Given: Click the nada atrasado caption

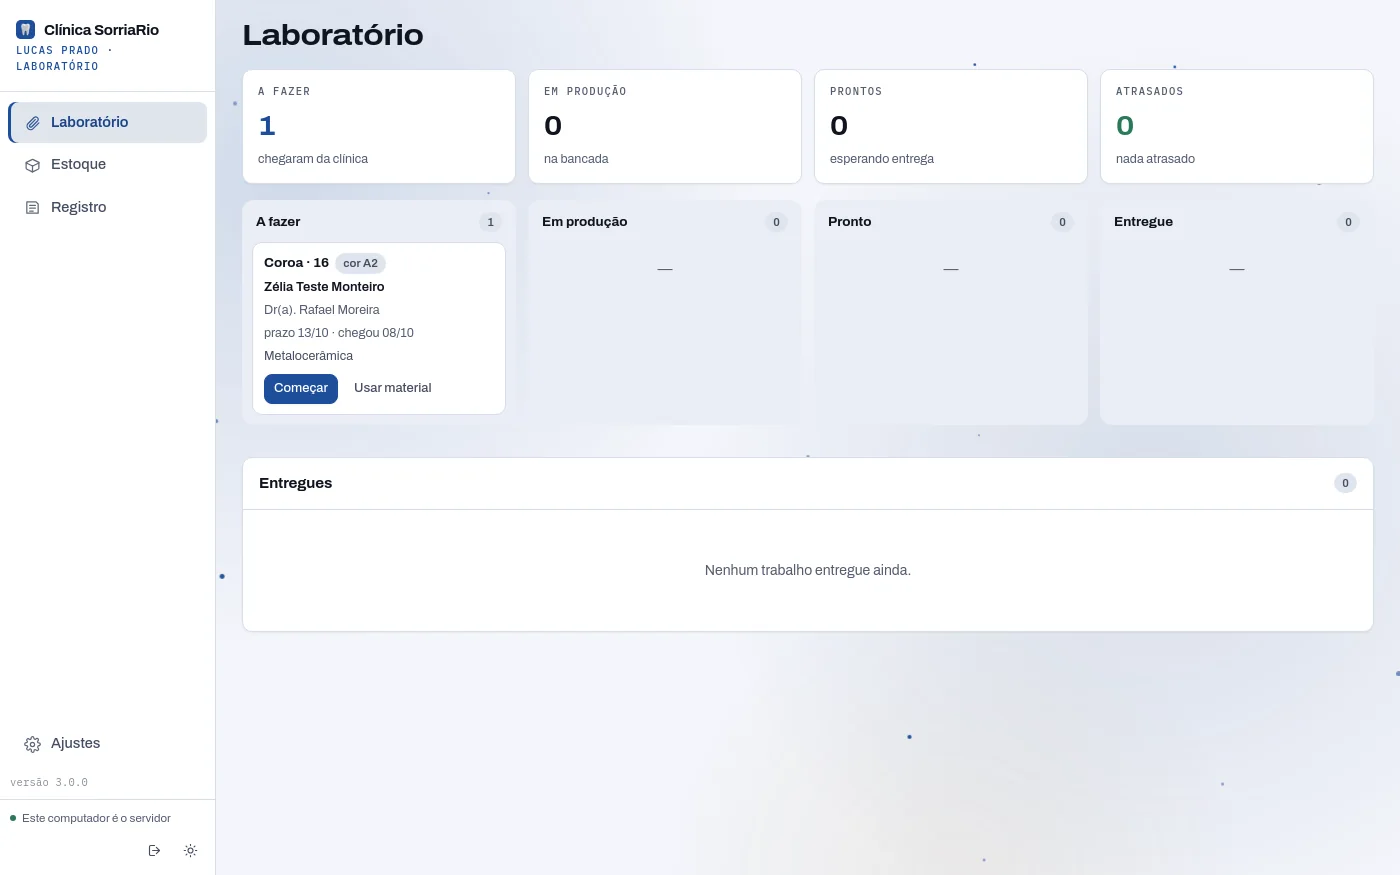Looking at the screenshot, I should click(x=1155, y=159).
